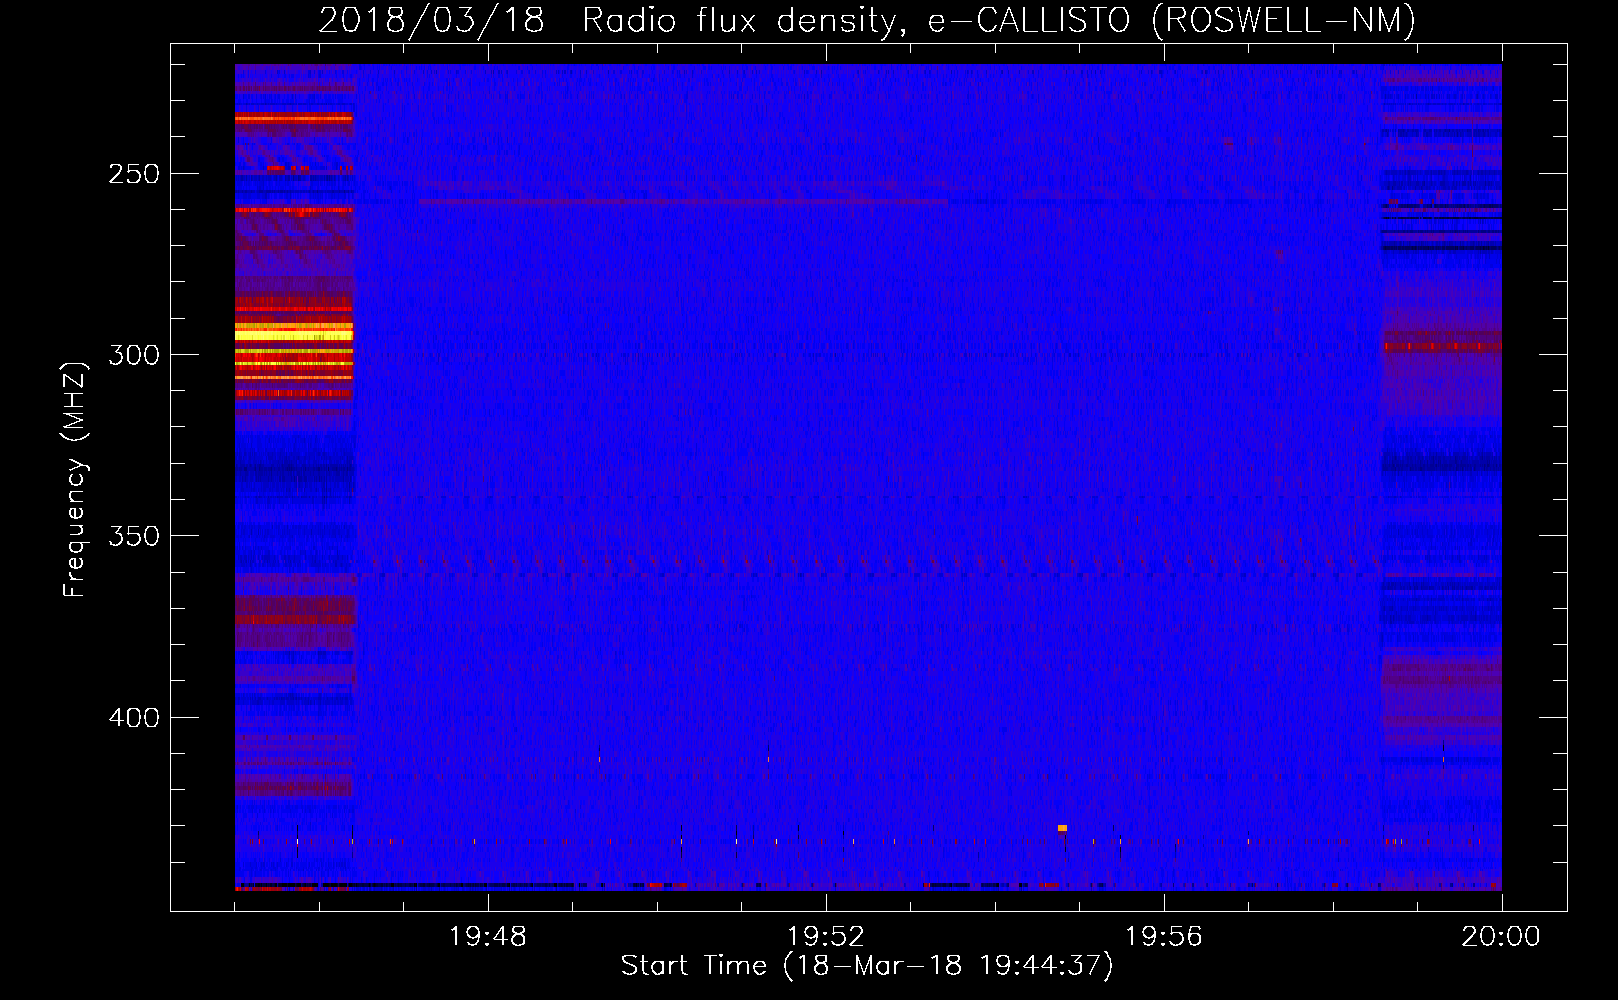
Task: Click the small orange spot near 19:54:45
Action: [x=1062, y=828]
